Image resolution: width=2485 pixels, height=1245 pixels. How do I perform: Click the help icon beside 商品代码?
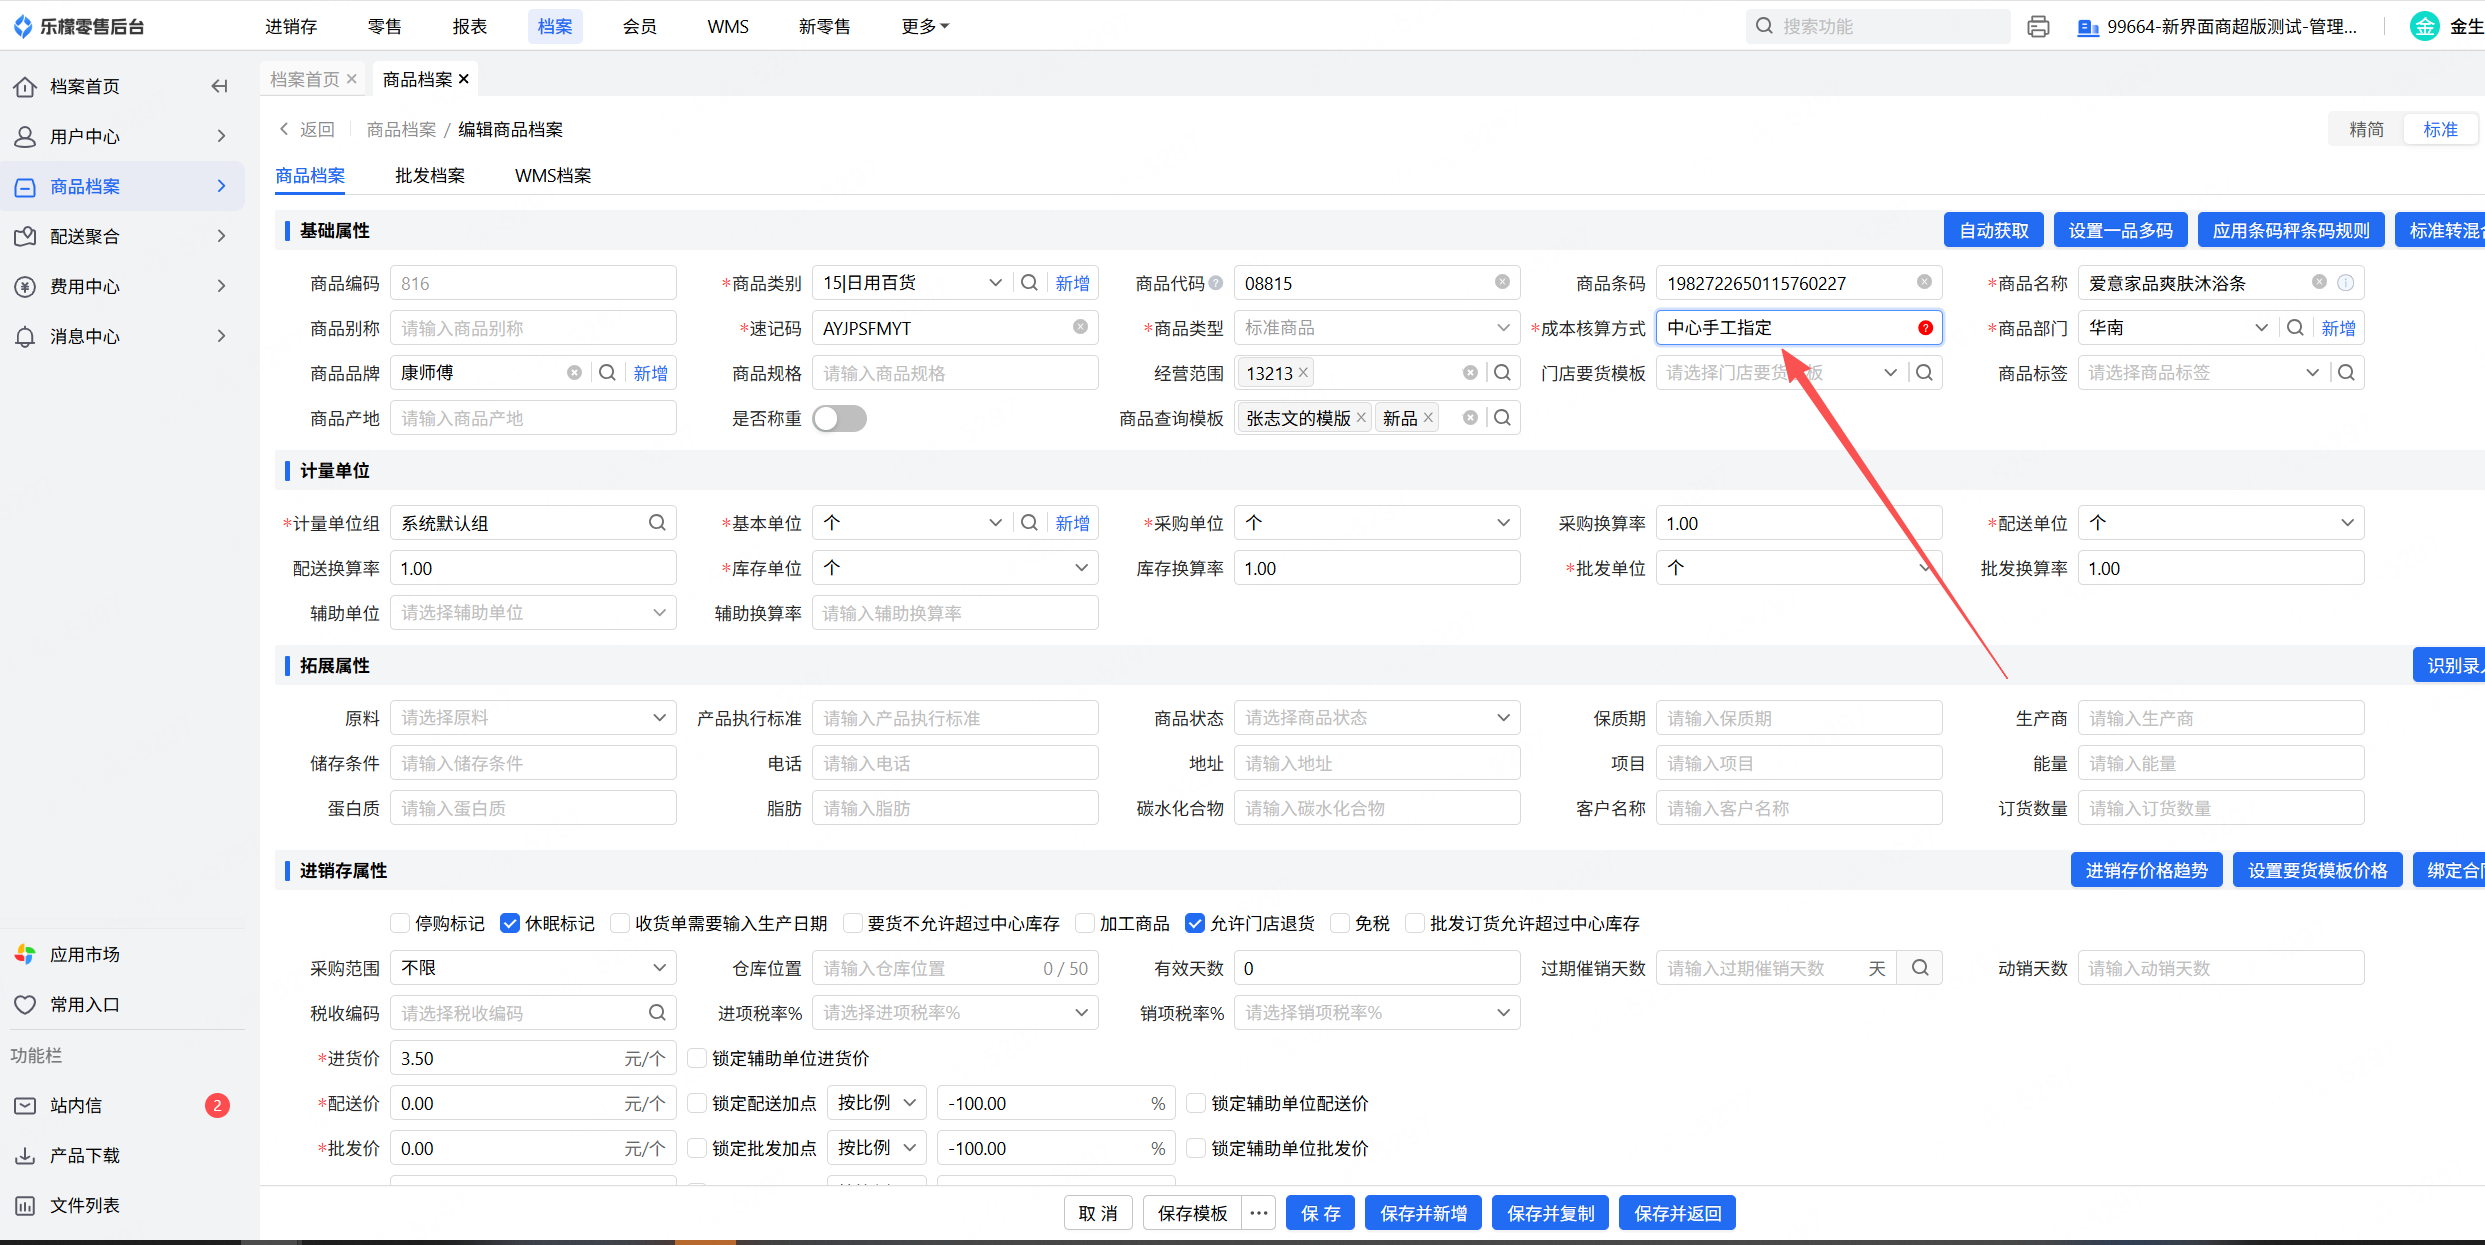click(x=1216, y=283)
